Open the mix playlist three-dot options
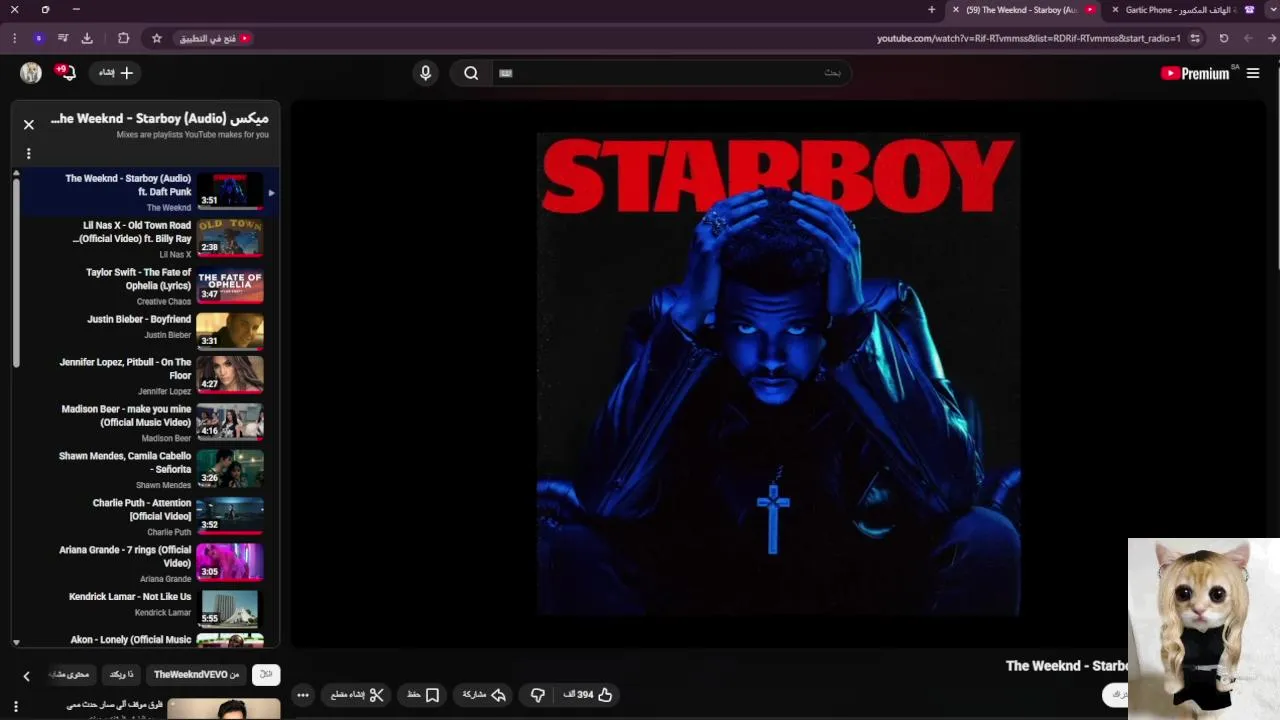This screenshot has height=720, width=1280. (29, 154)
